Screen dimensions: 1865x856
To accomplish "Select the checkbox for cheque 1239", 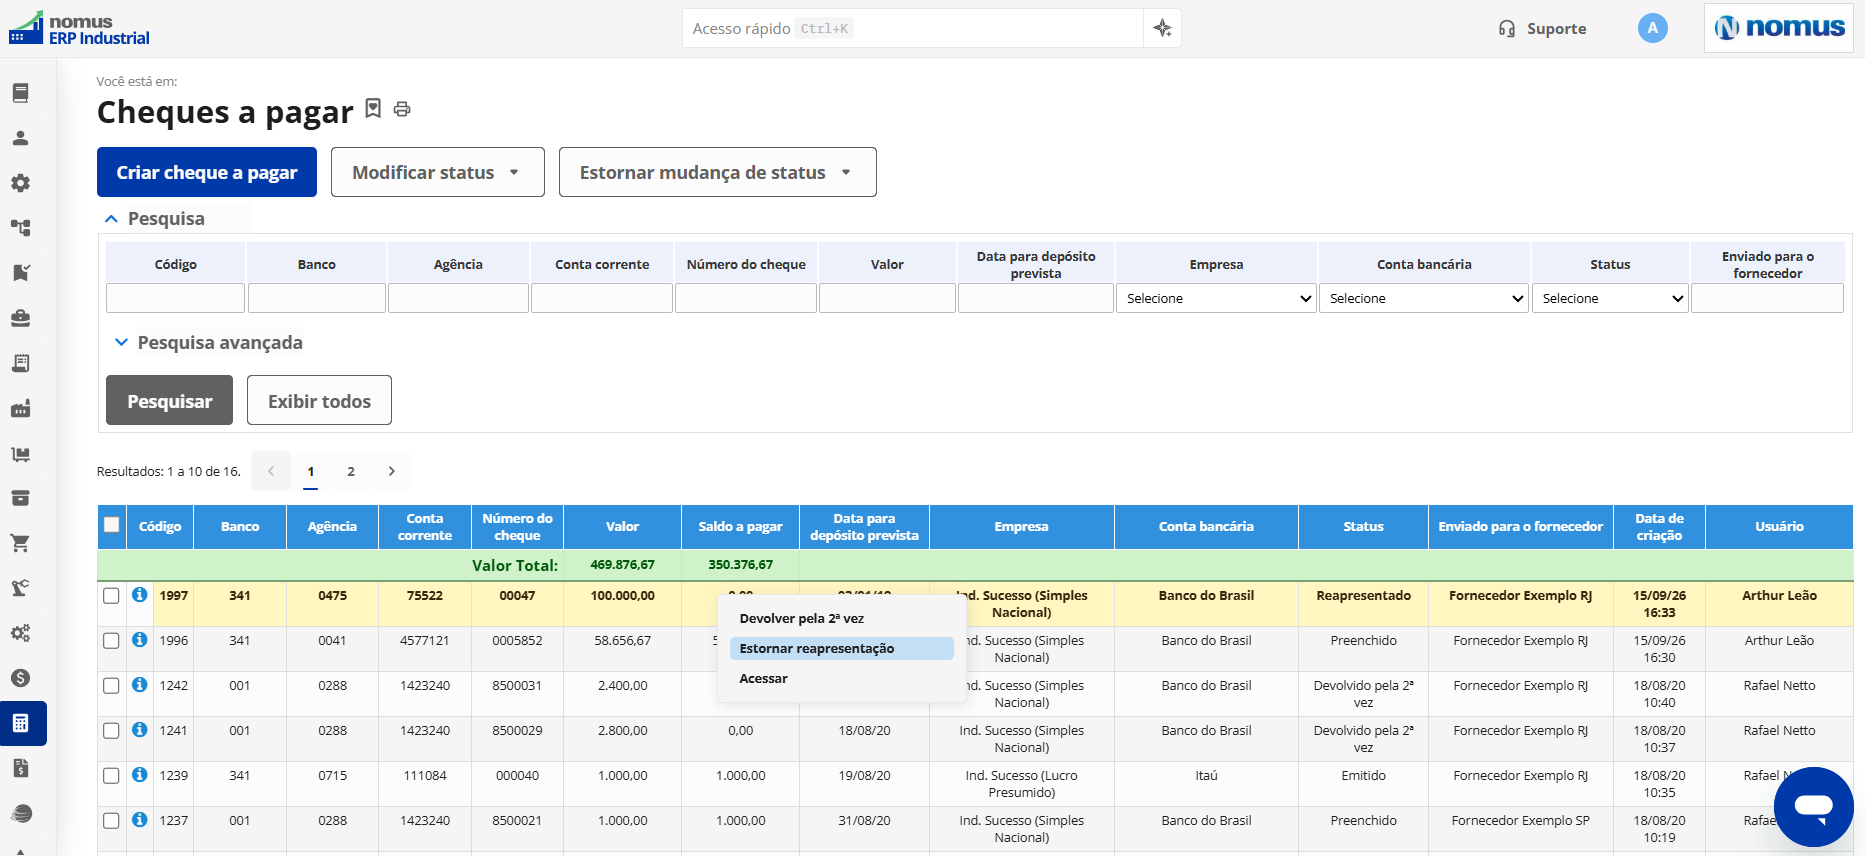I will [x=111, y=776].
